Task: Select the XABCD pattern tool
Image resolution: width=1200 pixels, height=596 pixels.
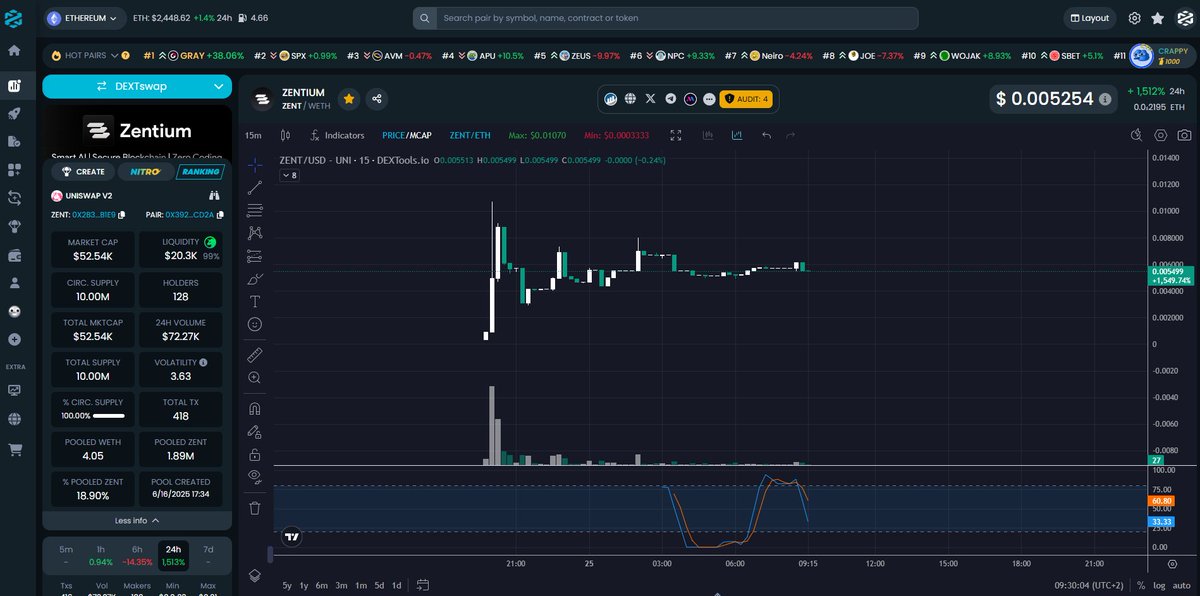Action: [x=255, y=233]
